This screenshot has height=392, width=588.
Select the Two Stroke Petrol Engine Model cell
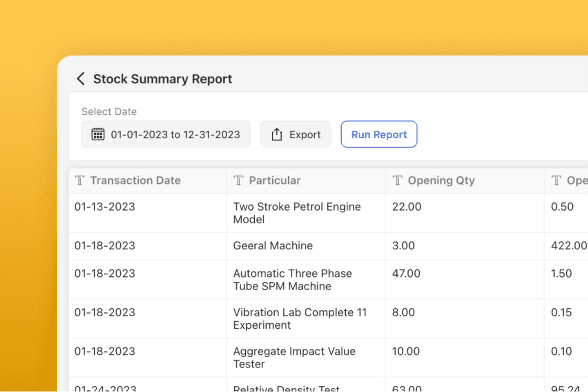coord(306,213)
